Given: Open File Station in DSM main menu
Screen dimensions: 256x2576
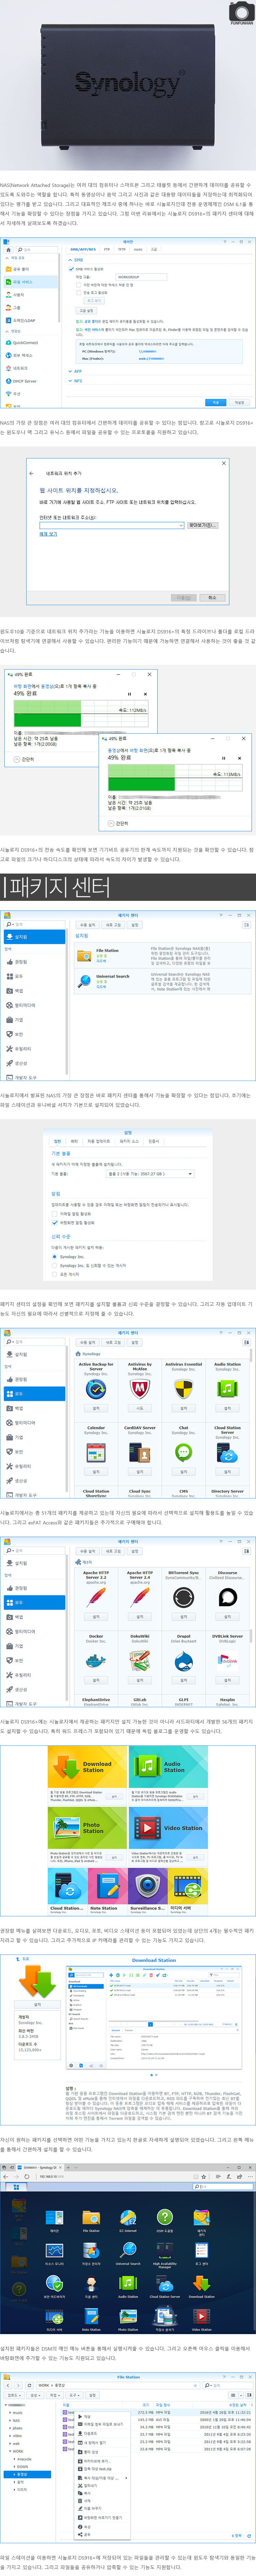Looking at the screenshot, I should pos(91,2220).
